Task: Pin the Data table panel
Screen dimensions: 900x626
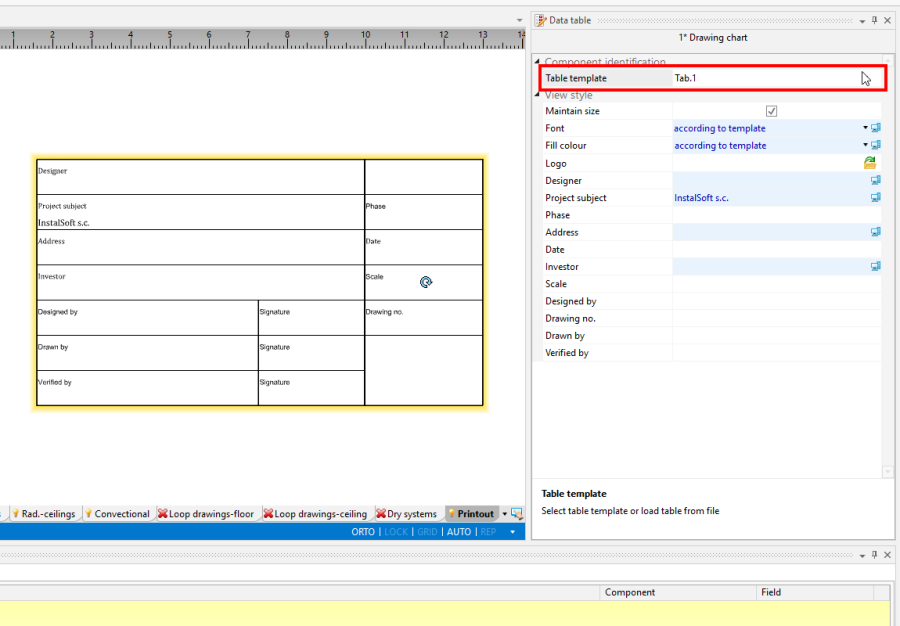Action: coord(874,20)
